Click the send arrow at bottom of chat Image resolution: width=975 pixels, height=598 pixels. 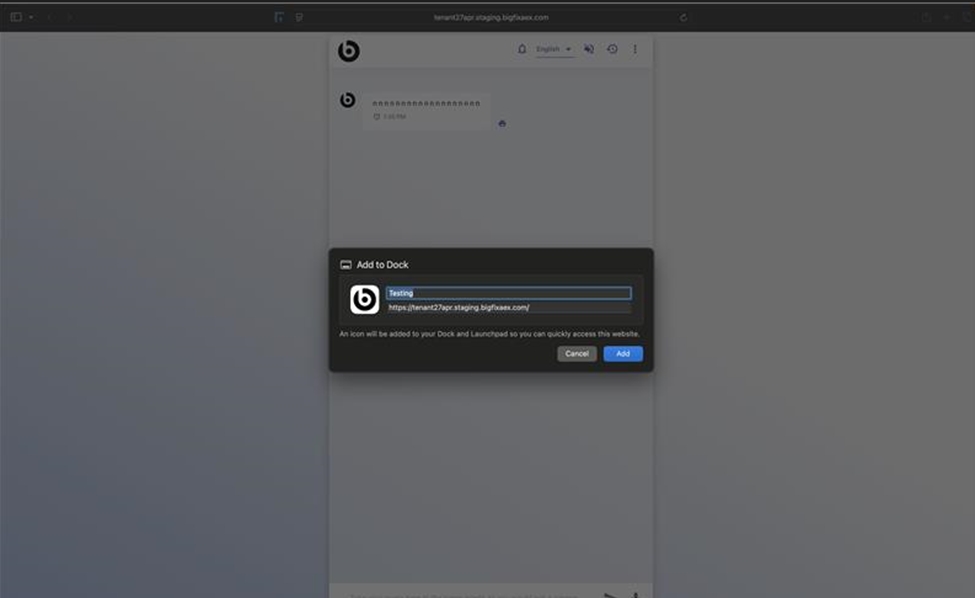pos(612,595)
